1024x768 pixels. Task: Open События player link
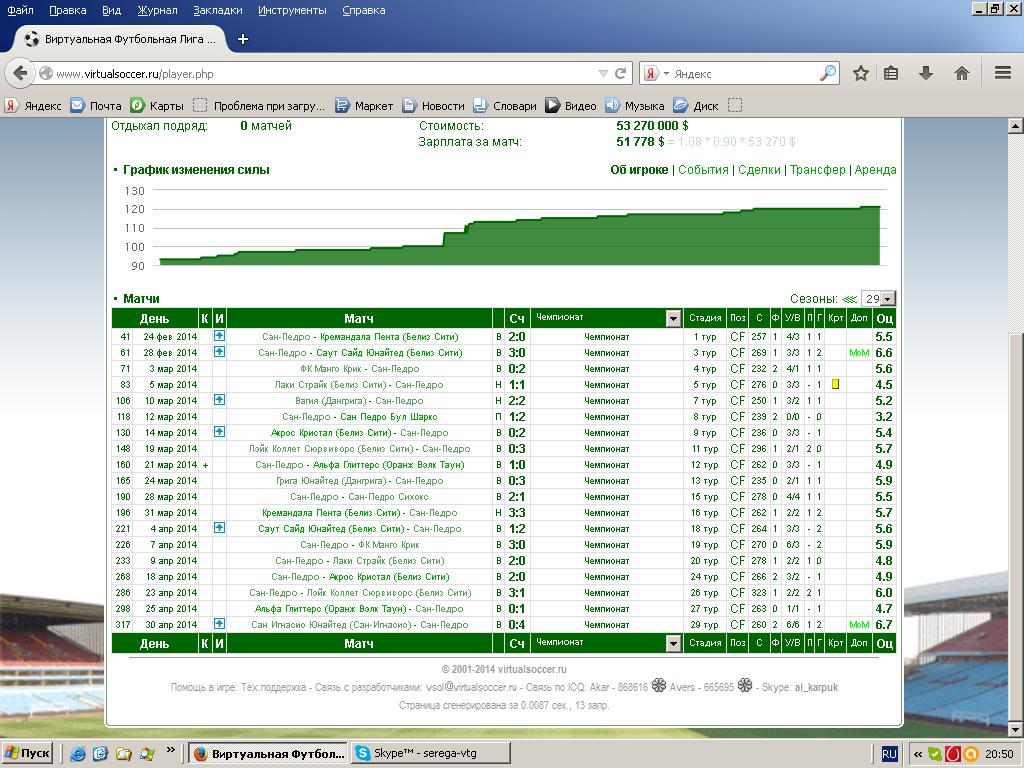tap(703, 170)
